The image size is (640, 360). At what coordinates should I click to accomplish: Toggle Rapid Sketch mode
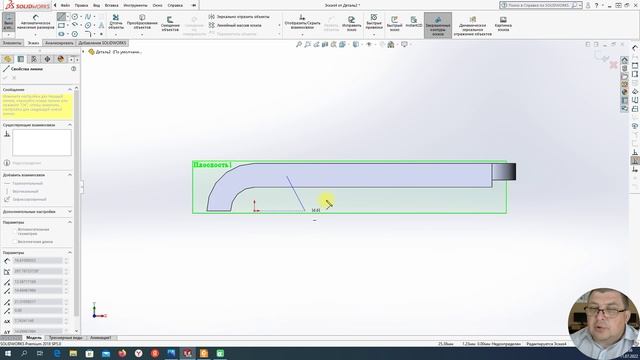(394, 24)
